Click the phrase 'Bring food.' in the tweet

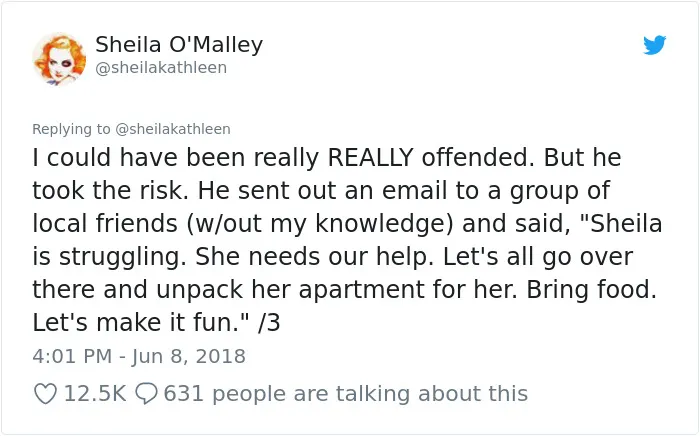tap(592, 289)
